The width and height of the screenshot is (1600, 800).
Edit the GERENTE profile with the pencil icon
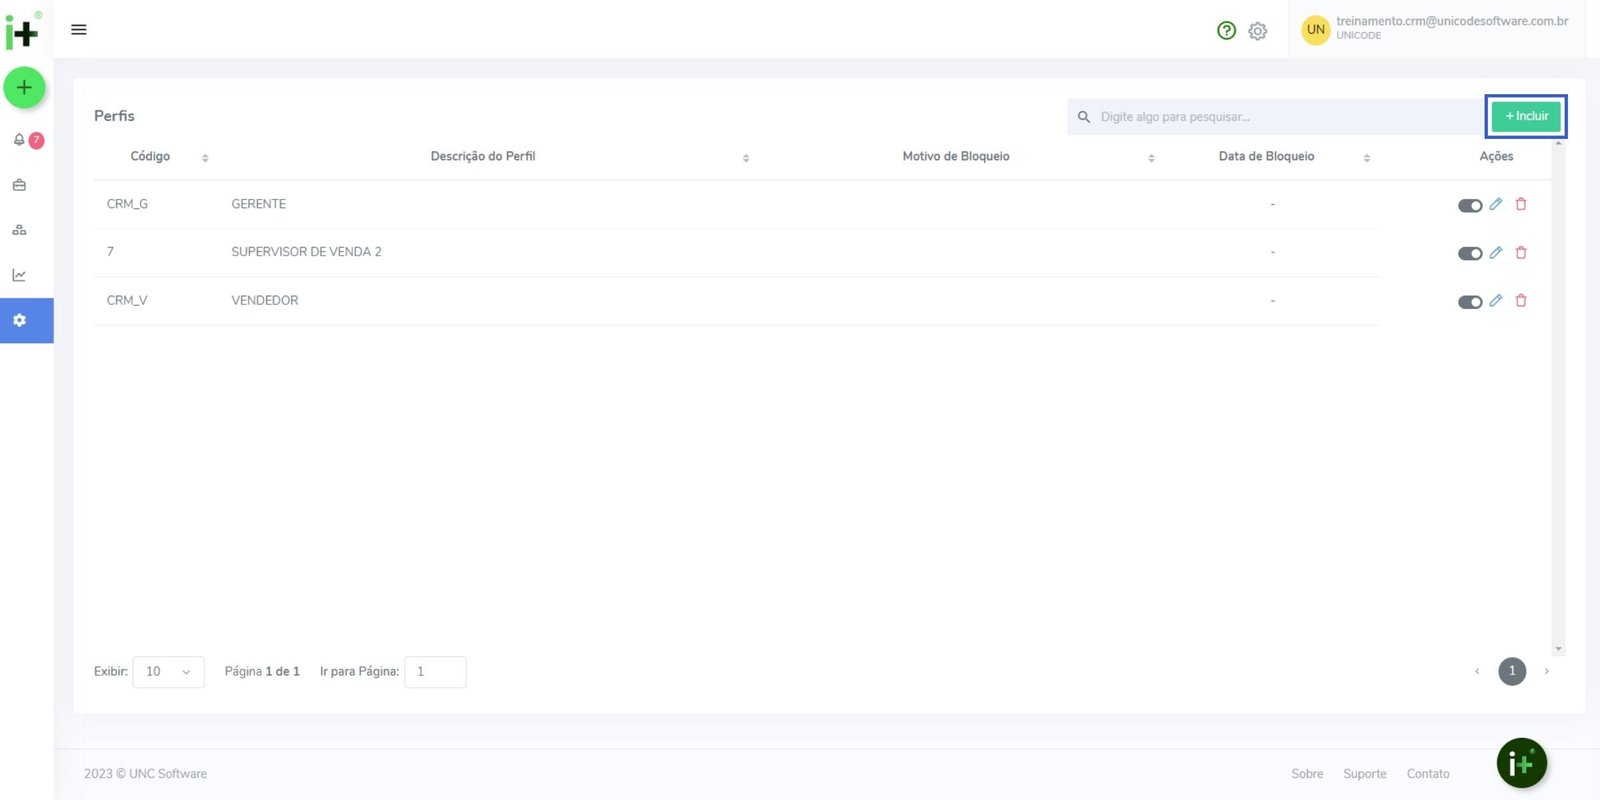click(1496, 204)
